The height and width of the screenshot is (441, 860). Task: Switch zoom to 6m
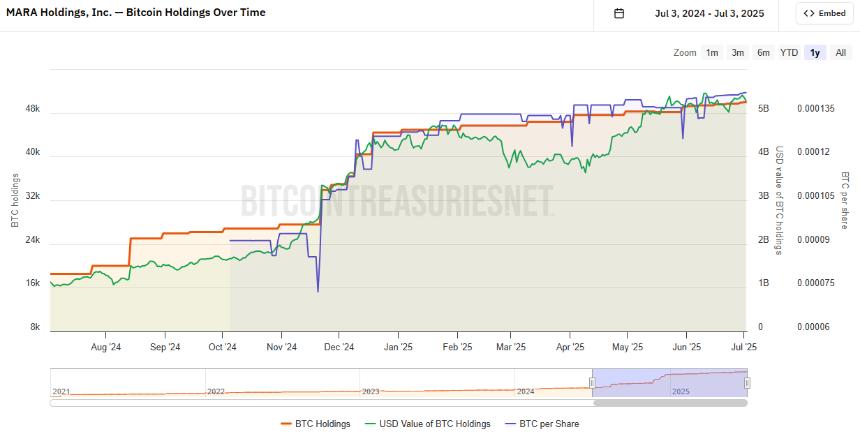pos(763,53)
